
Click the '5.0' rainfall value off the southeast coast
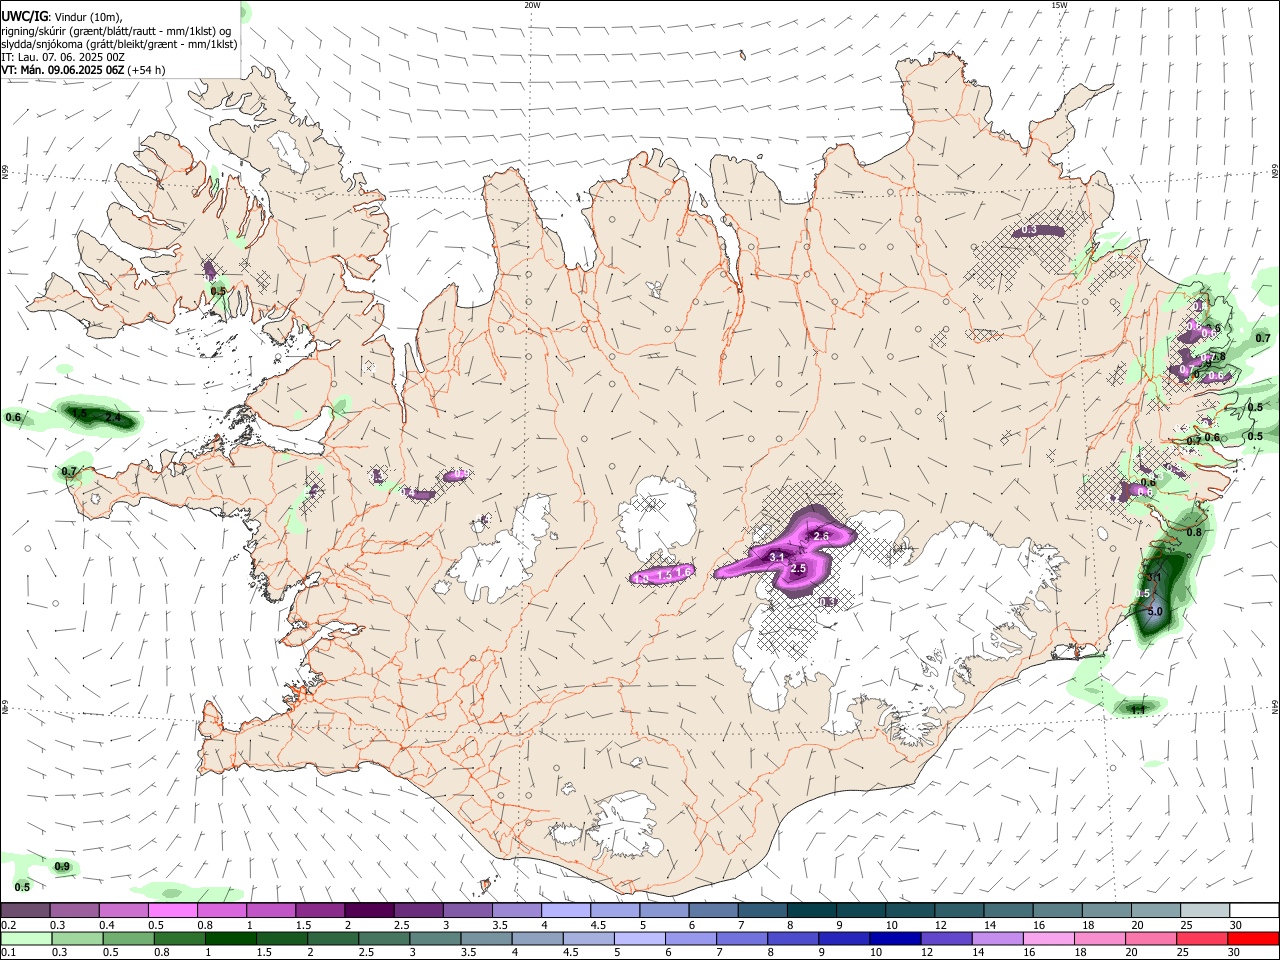tap(1156, 611)
